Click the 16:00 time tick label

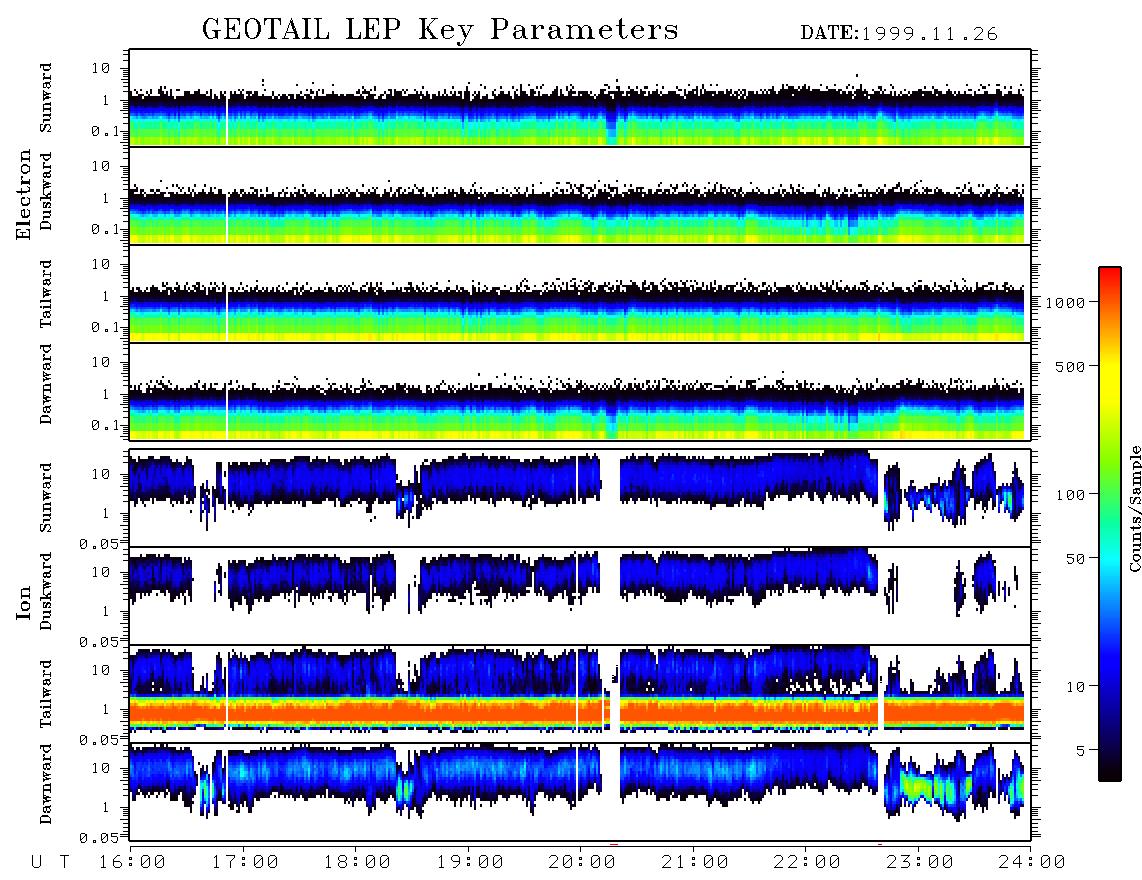pyautogui.click(x=133, y=863)
